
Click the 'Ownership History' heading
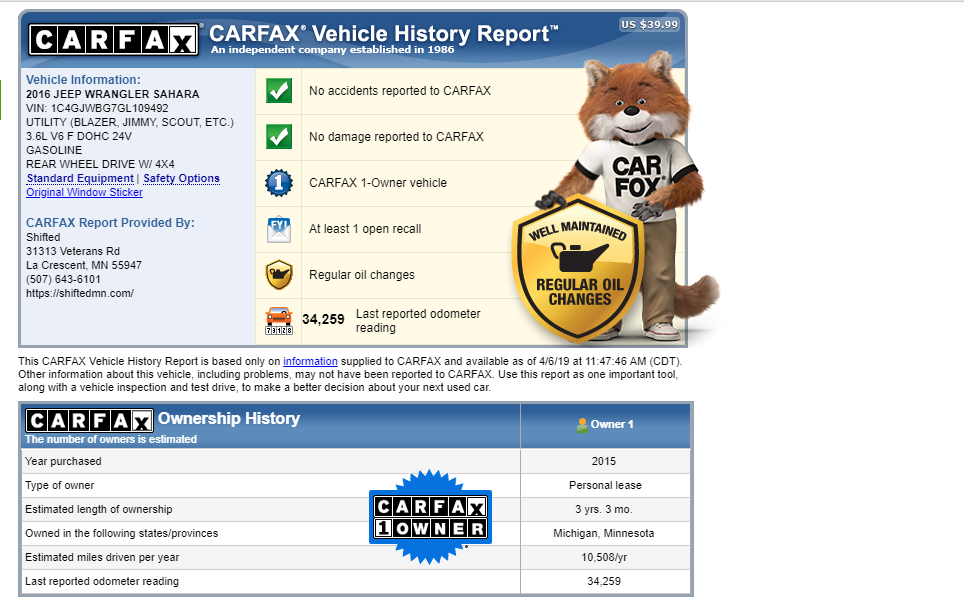(229, 419)
